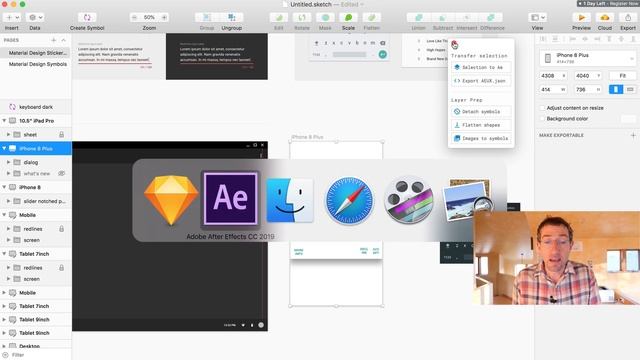This screenshot has height=360, width=640.
Task: Click the Ungroup toolbar icon
Action: click(231, 18)
